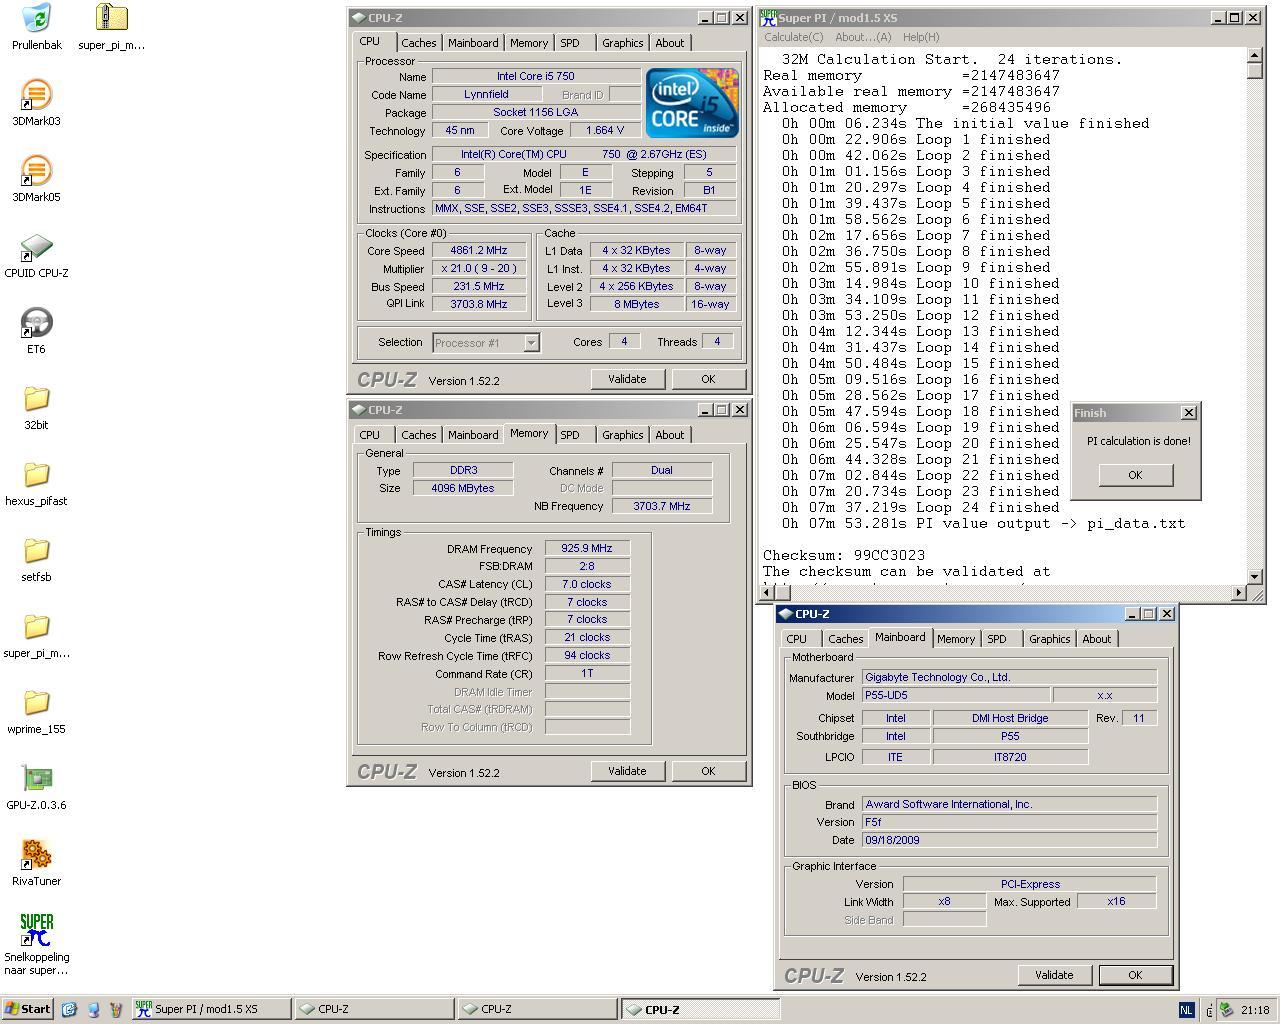
Task: Click the BIOS date value 09/18/2009
Action: tap(1009, 840)
